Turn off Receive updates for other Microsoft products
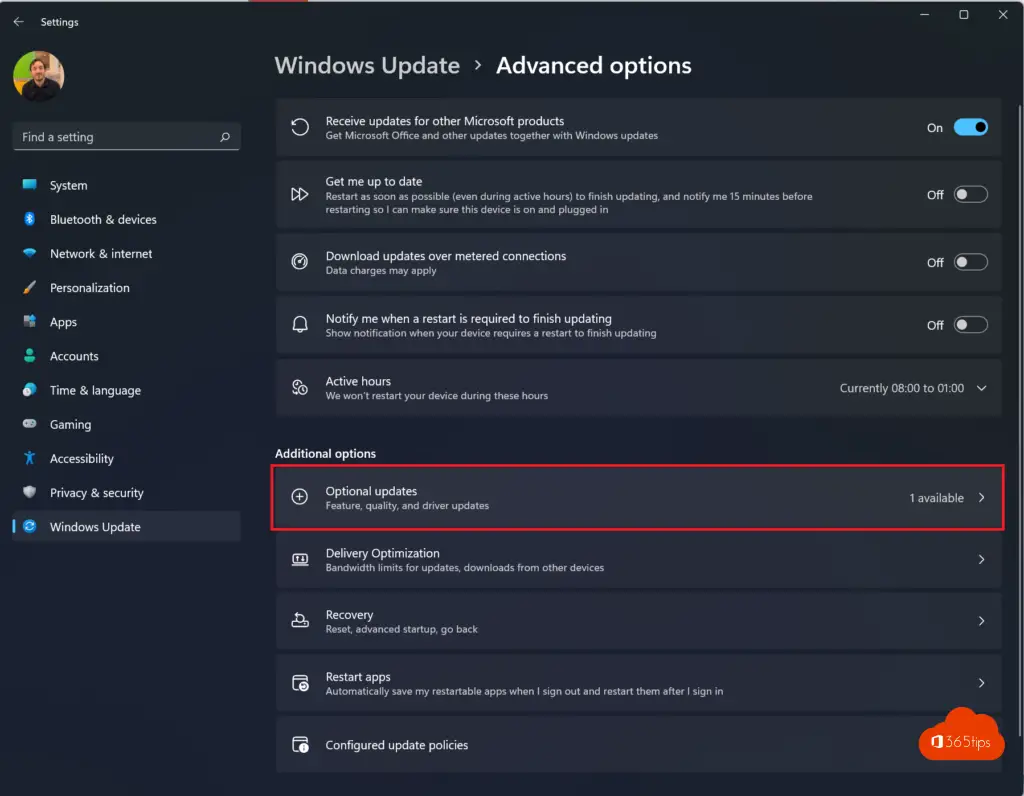Screen dimensions: 1024x796 (970, 127)
